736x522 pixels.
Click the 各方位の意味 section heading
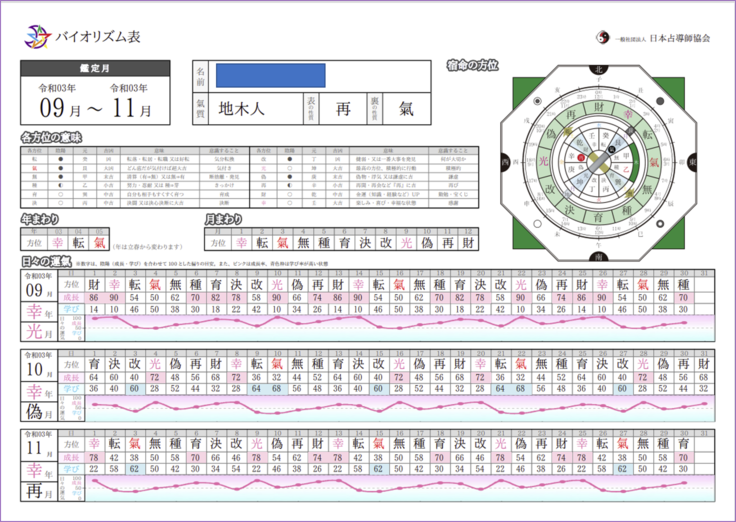(x=51, y=136)
